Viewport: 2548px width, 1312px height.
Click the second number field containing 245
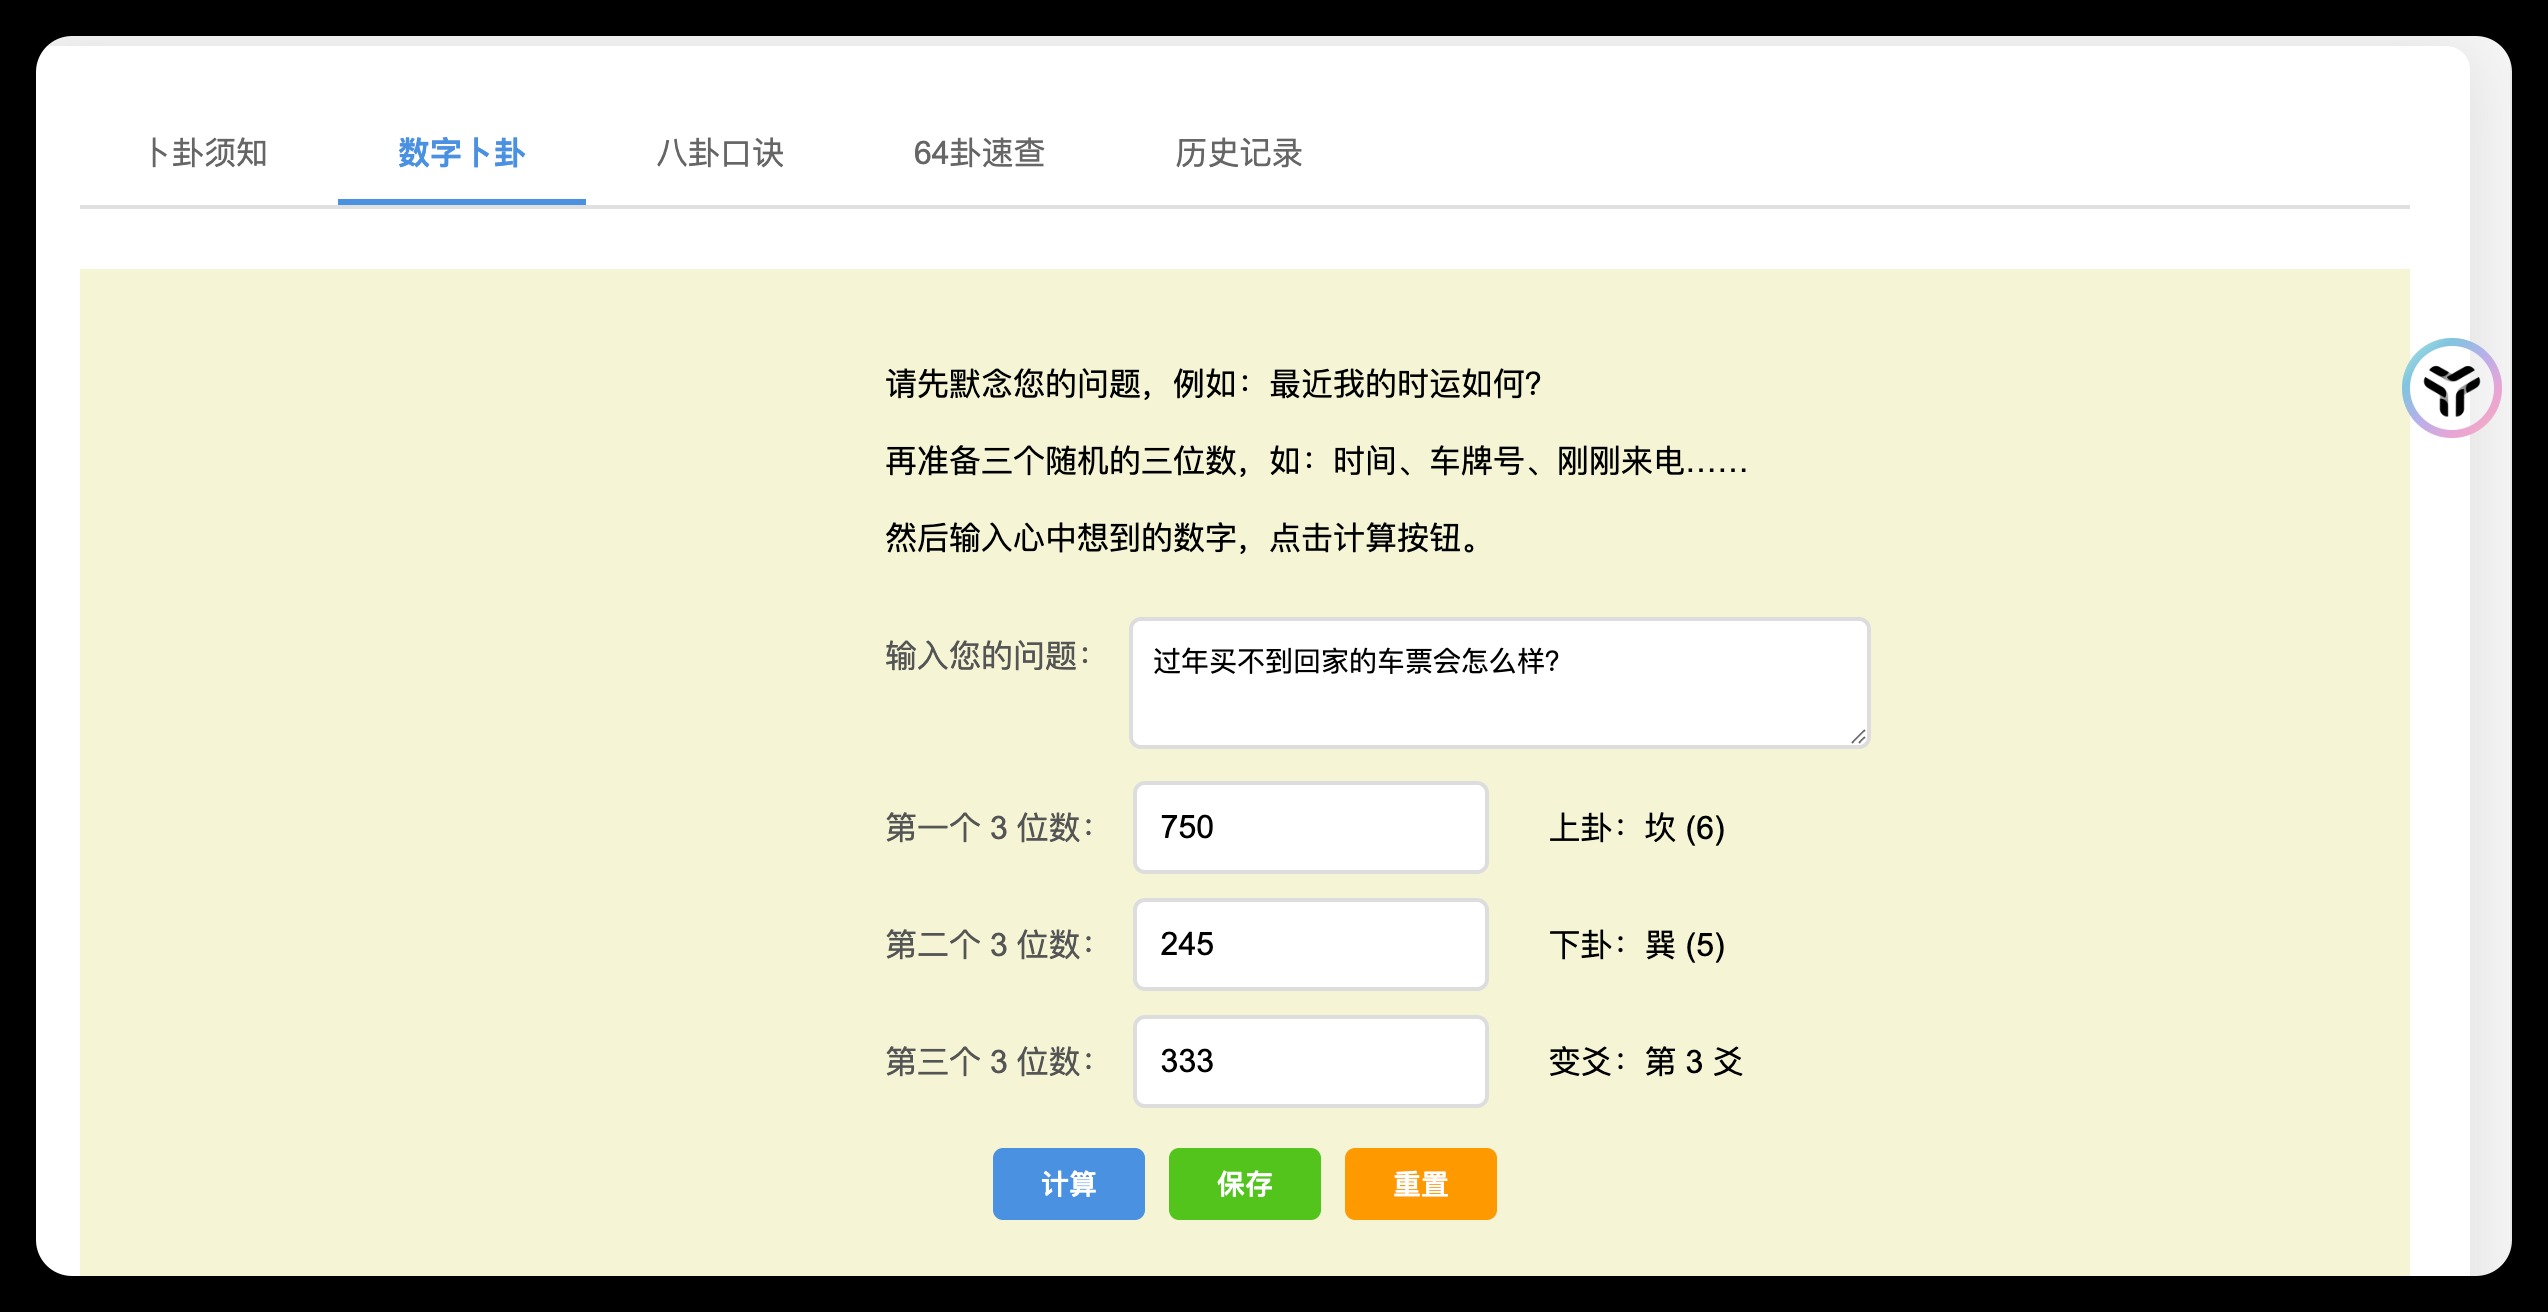click(1310, 944)
